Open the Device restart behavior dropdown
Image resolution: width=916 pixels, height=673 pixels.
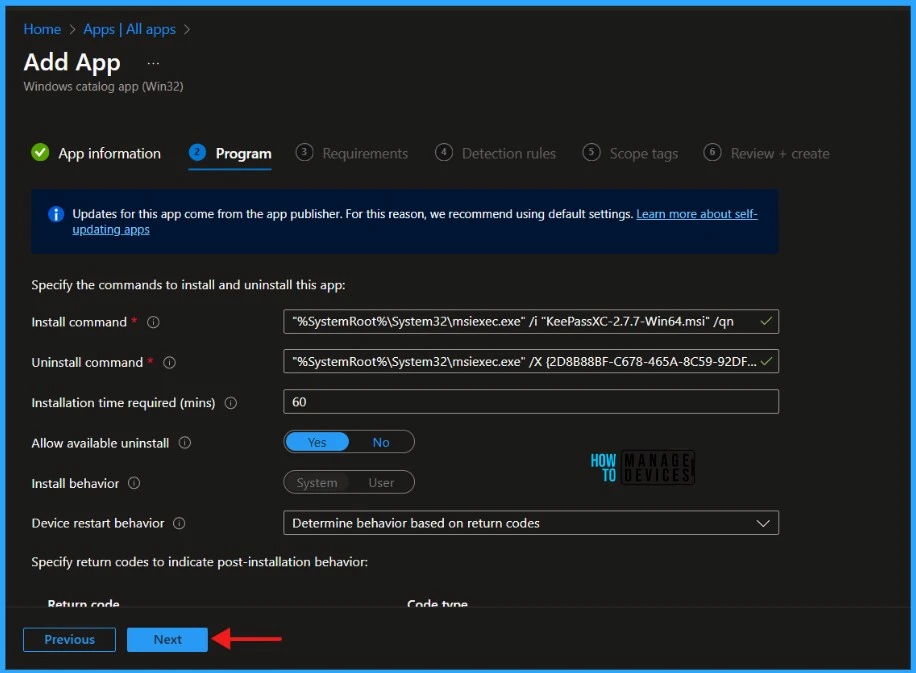tap(531, 523)
